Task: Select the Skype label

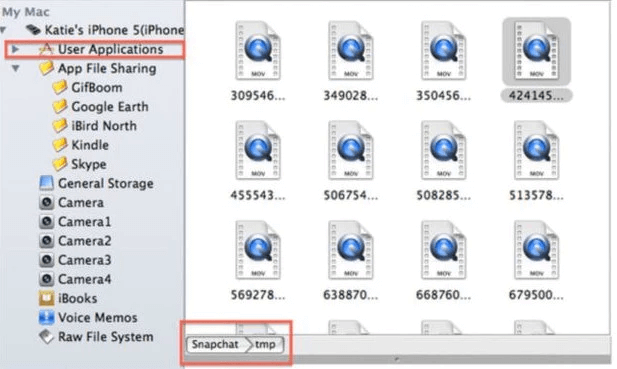Action: coord(89,164)
